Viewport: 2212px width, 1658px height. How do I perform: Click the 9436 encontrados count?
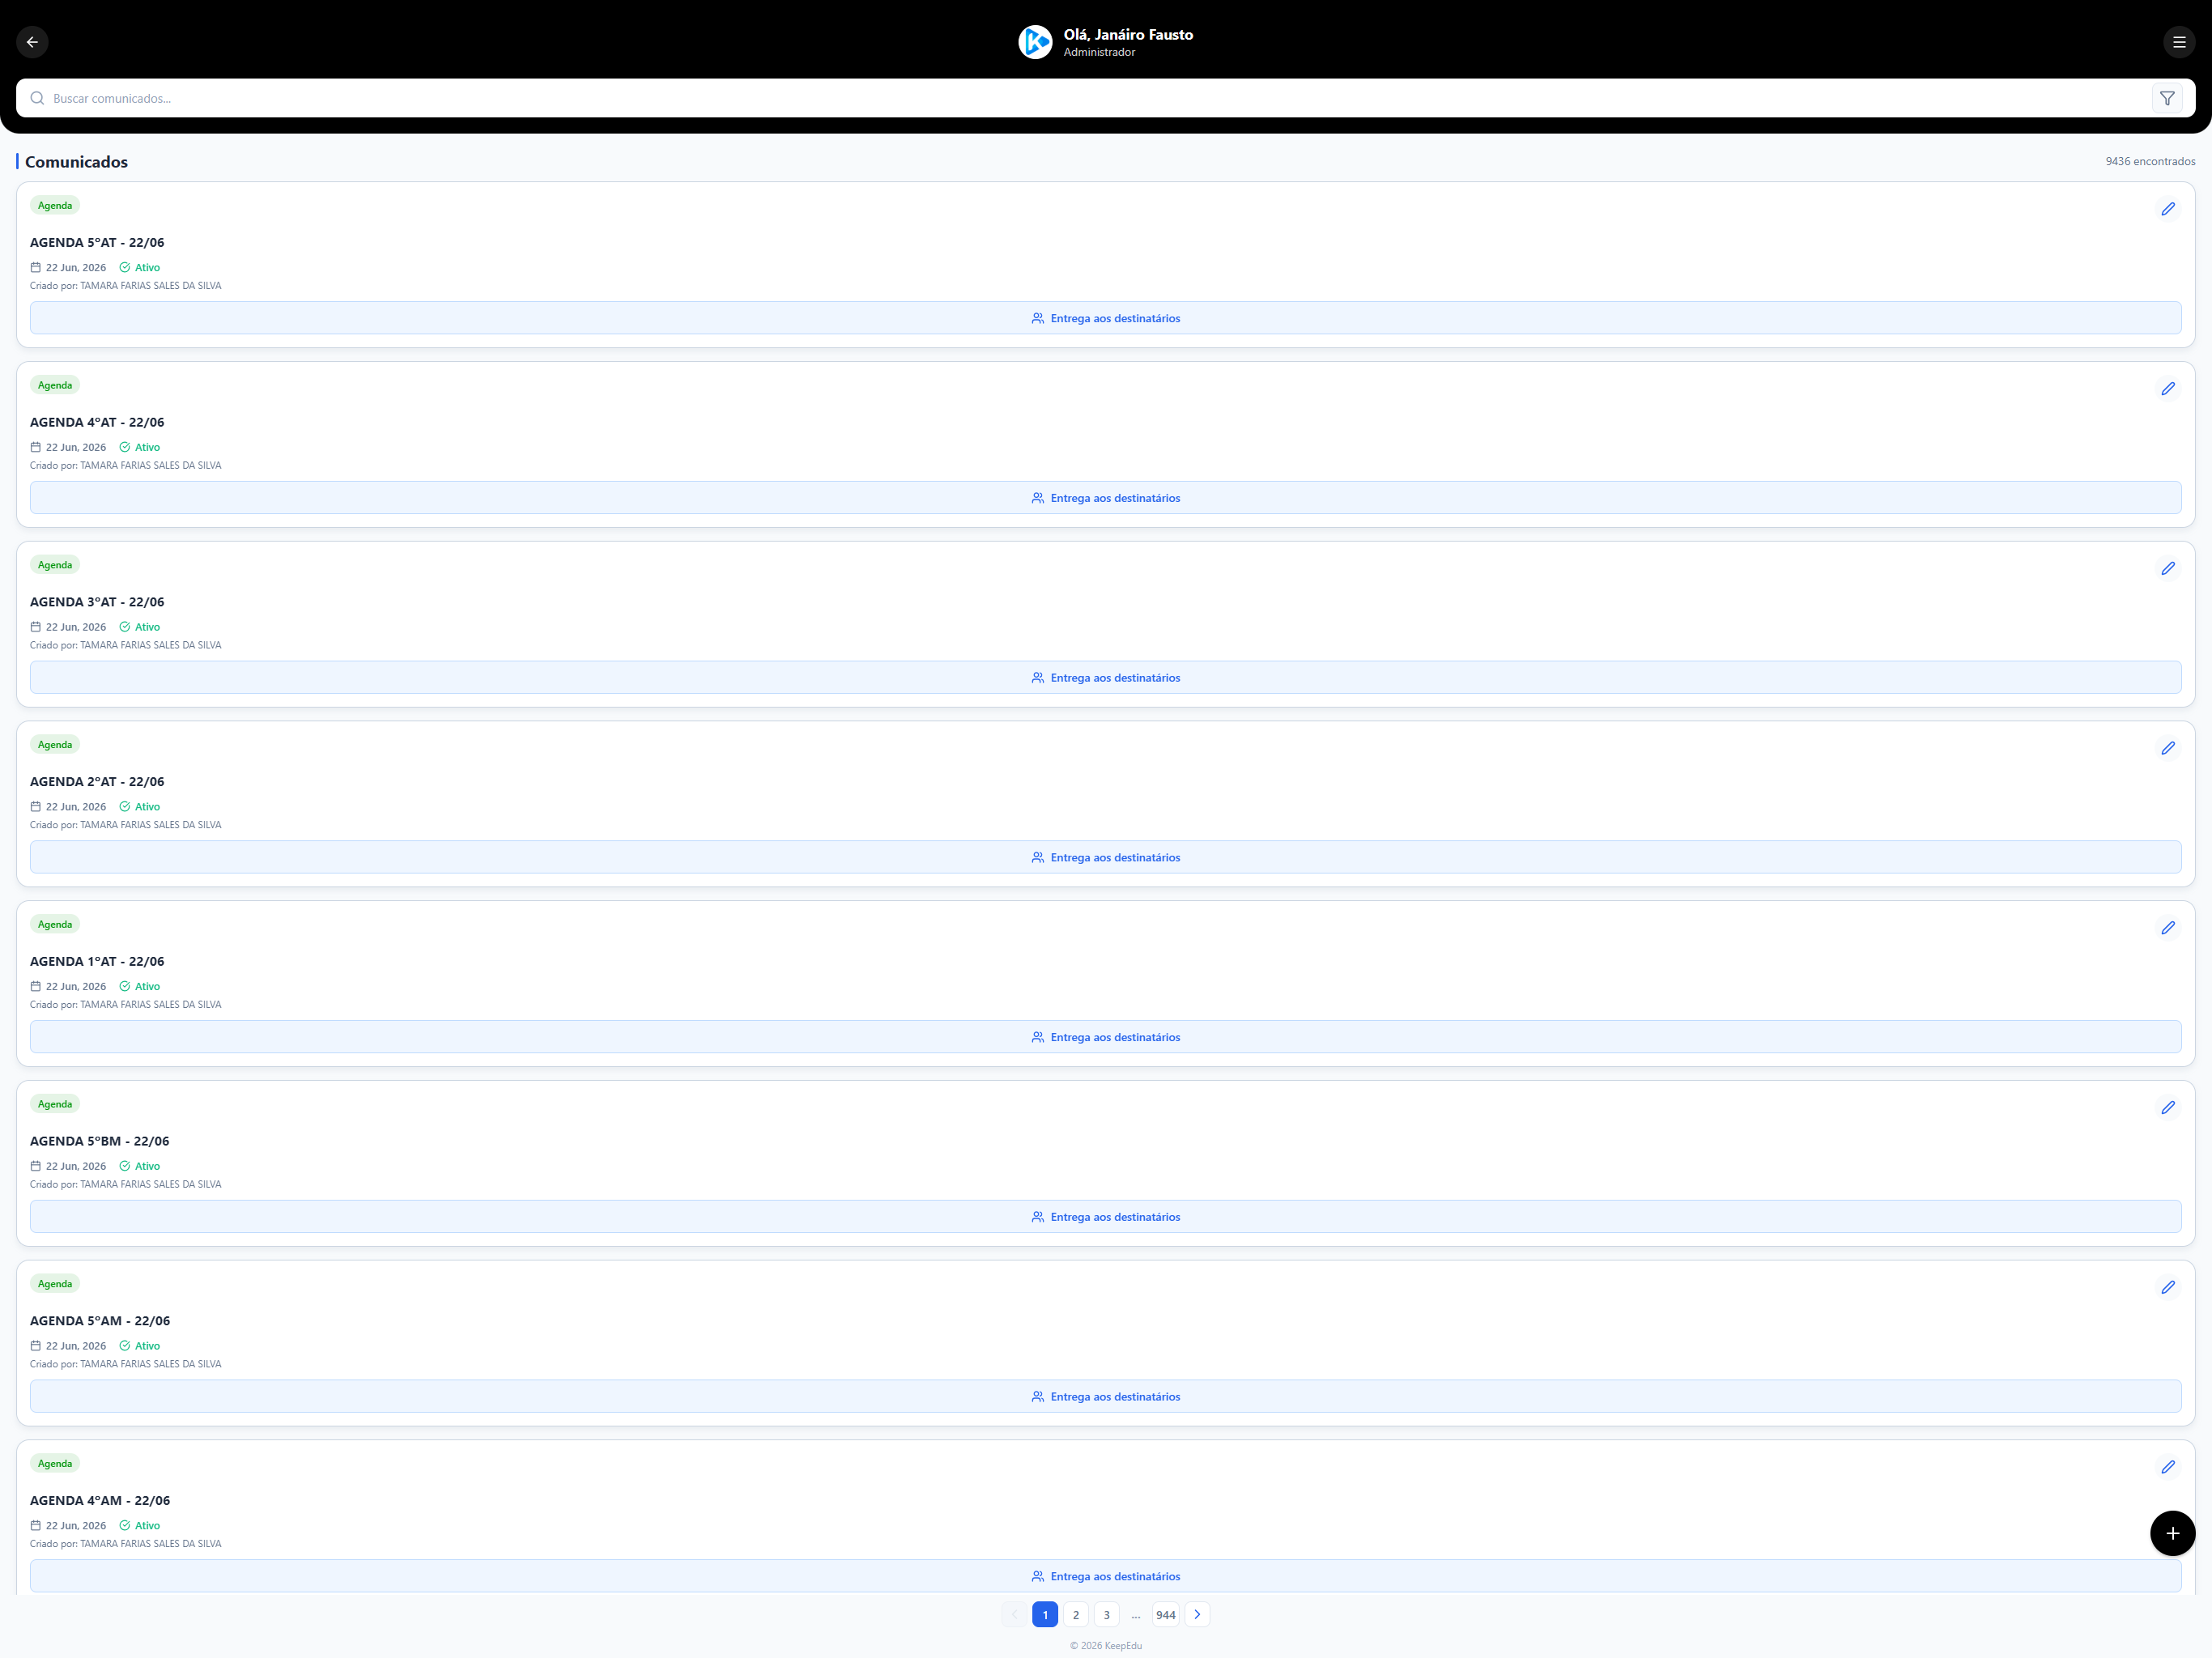point(2150,162)
